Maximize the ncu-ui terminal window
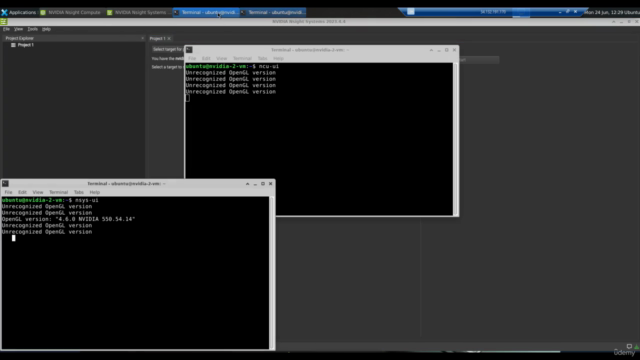 point(447,50)
